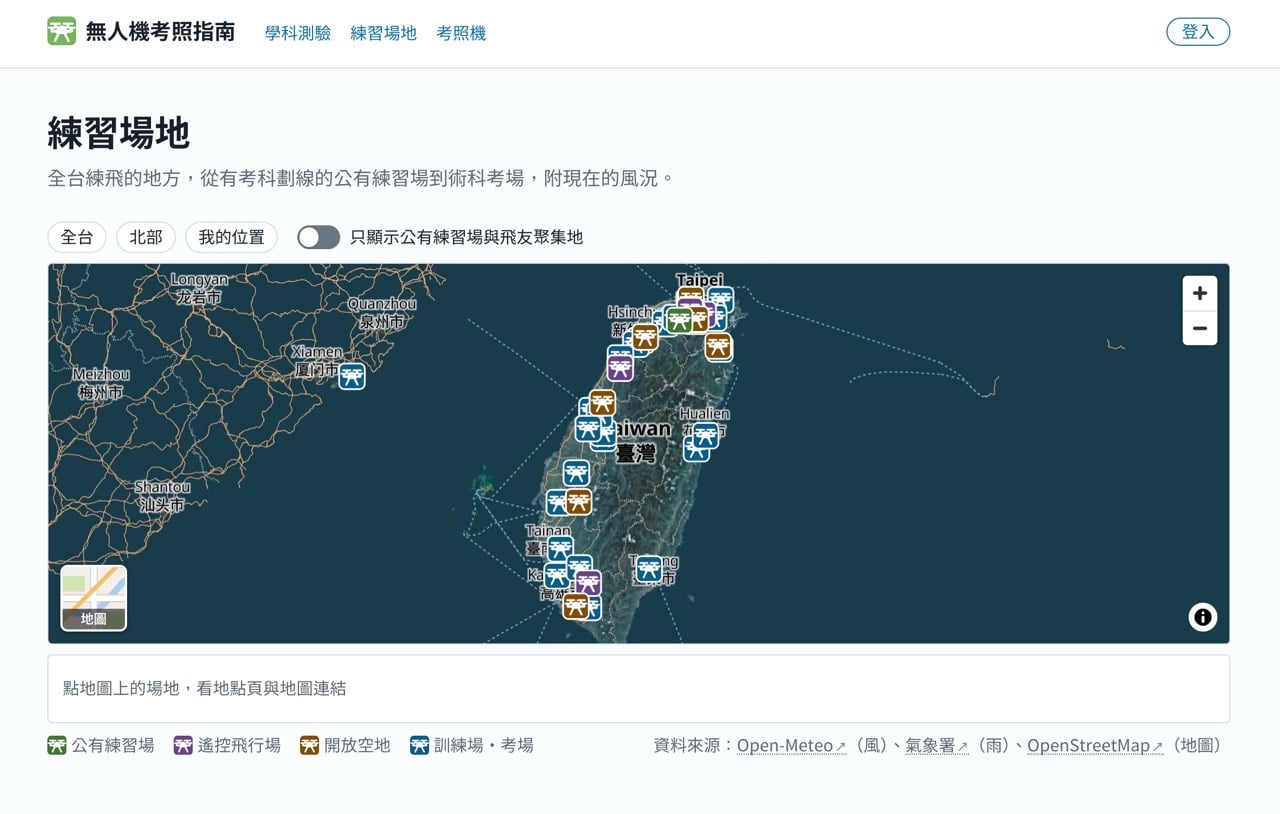Select the blue marker over the Tainan label
1280x814 pixels.
(x=560, y=548)
